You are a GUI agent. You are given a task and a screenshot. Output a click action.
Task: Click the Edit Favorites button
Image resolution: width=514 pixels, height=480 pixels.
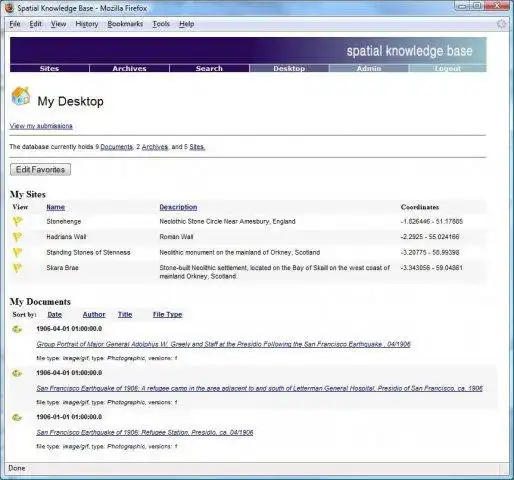[x=40, y=169]
